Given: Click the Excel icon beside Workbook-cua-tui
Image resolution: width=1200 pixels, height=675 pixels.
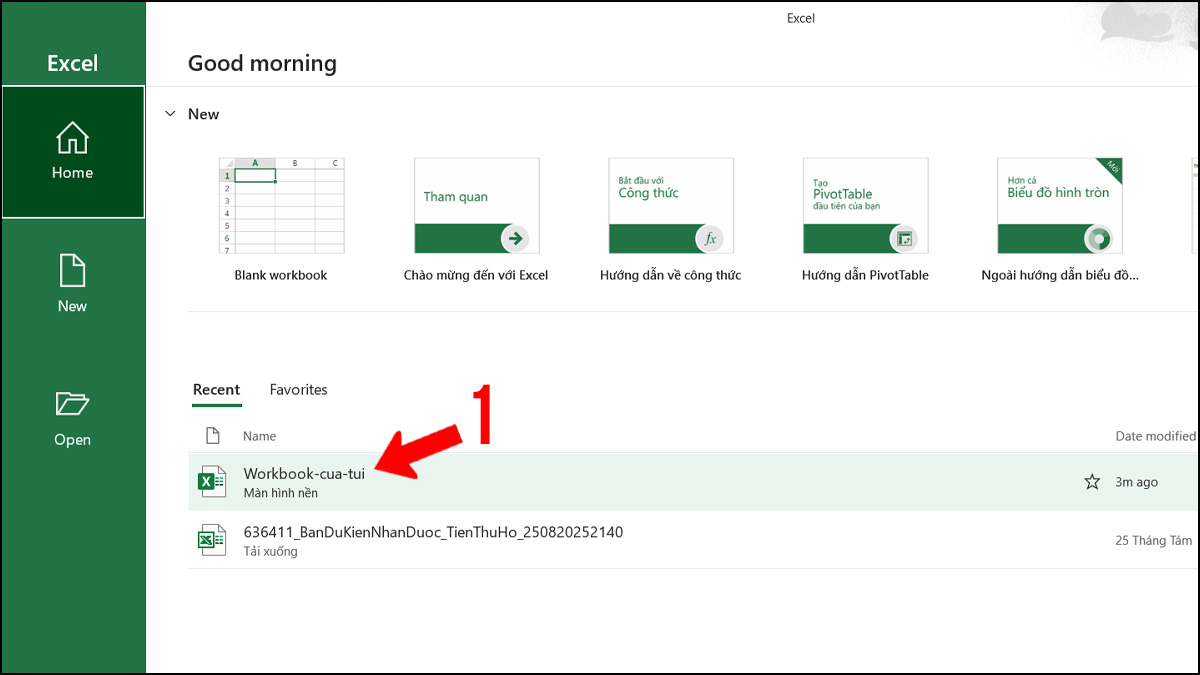Looking at the screenshot, I should tap(211, 482).
